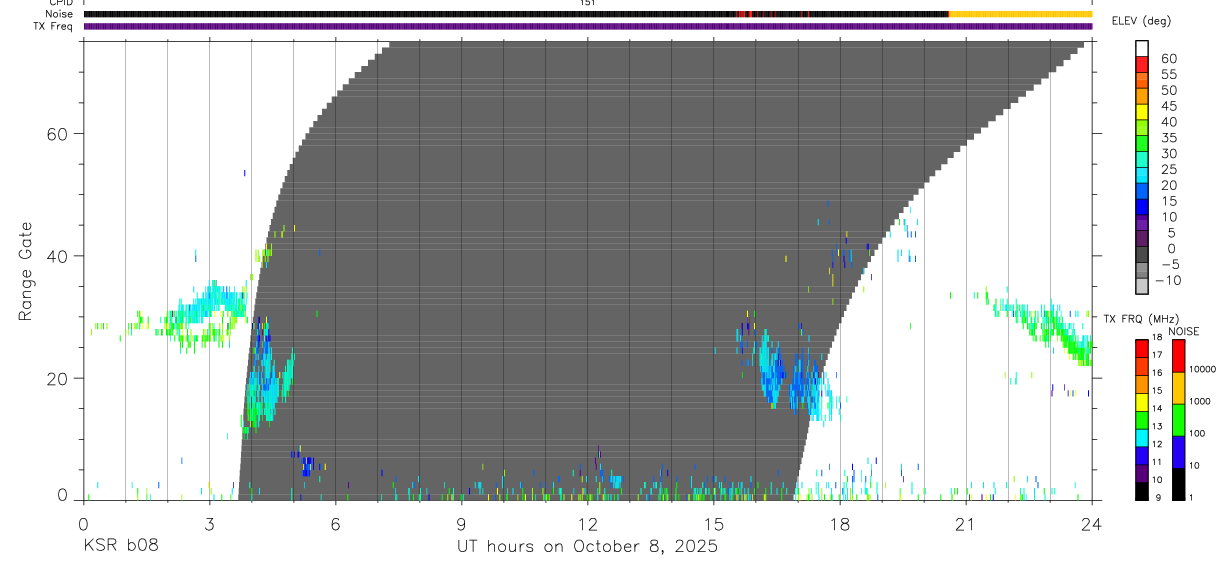Click the white top swatch of ELEV colorbar
1228x567 pixels.
(1142, 49)
